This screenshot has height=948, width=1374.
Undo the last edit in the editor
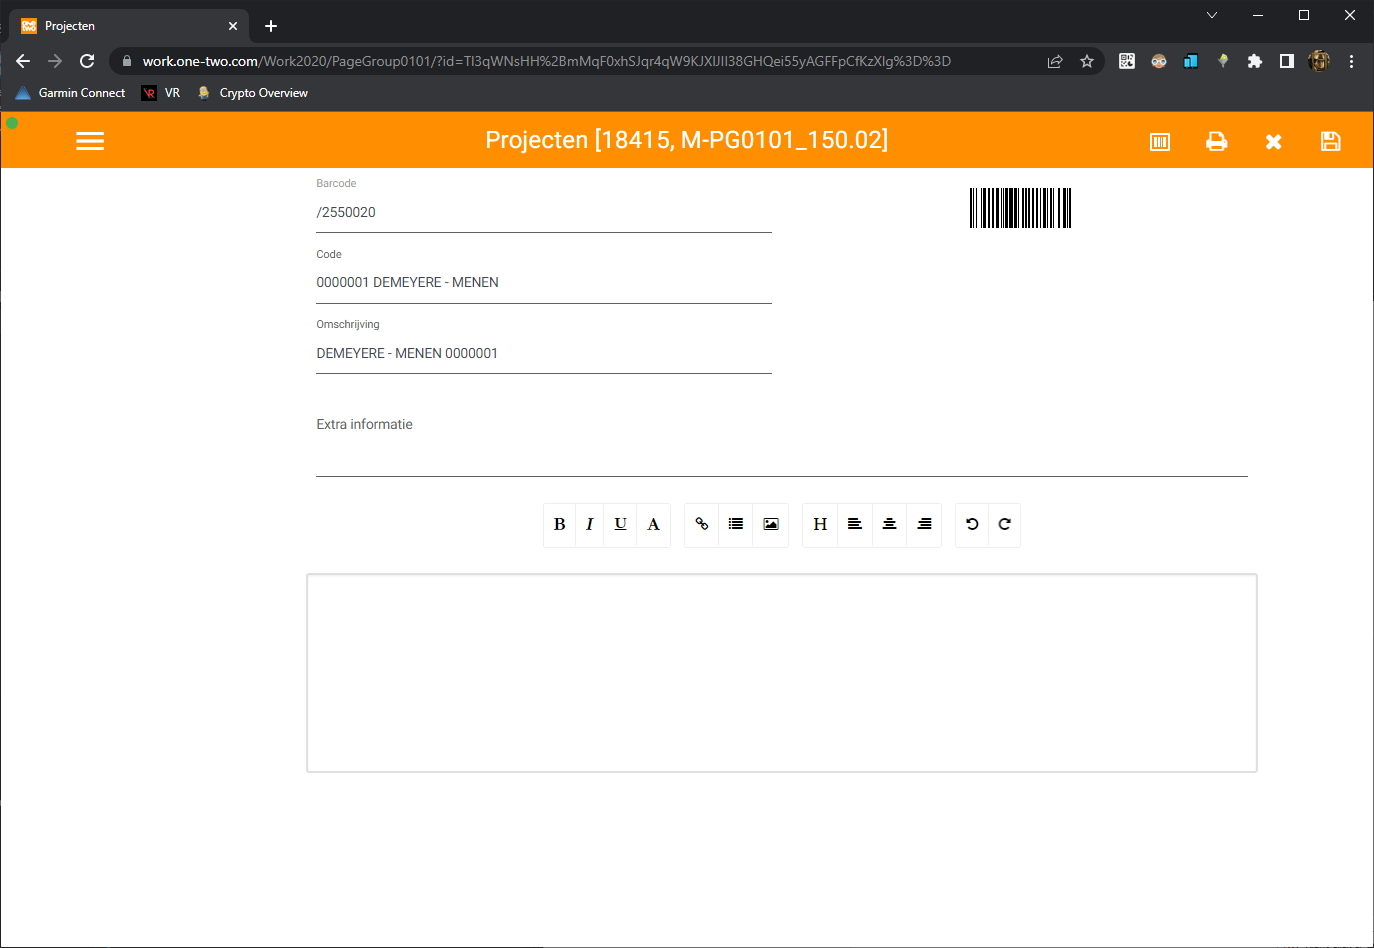pyautogui.click(x=972, y=525)
